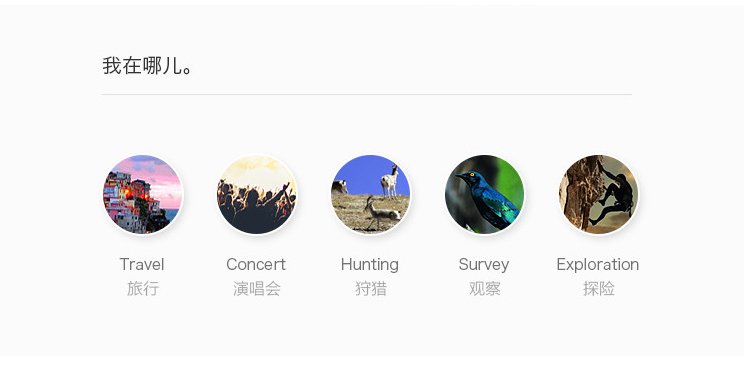Image resolution: width=750 pixels, height=378 pixels.
Task: Click the white standing antelope in Hunting image
Action: point(390,181)
